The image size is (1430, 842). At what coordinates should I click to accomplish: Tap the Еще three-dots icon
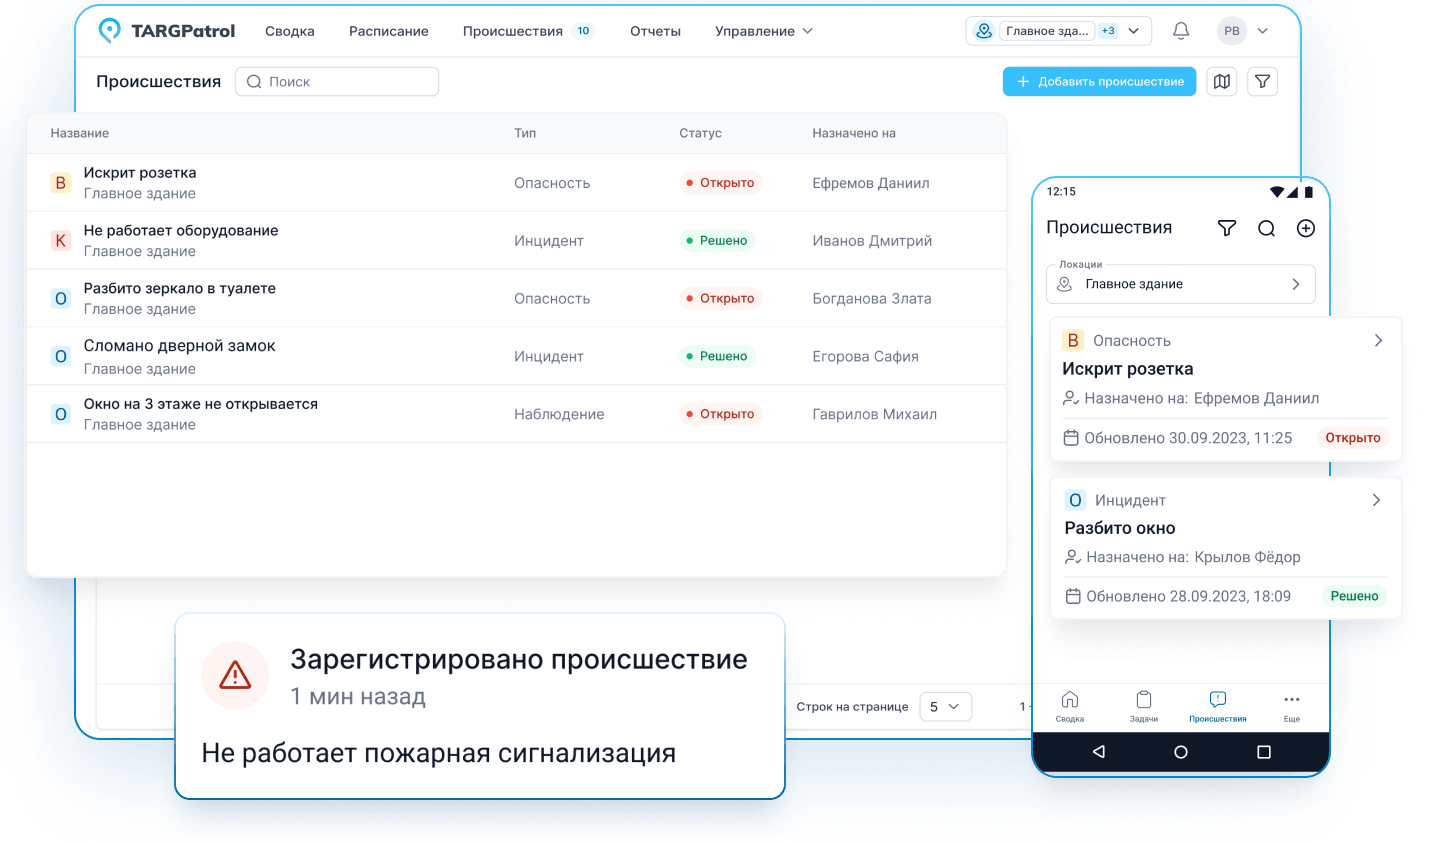1292,705
